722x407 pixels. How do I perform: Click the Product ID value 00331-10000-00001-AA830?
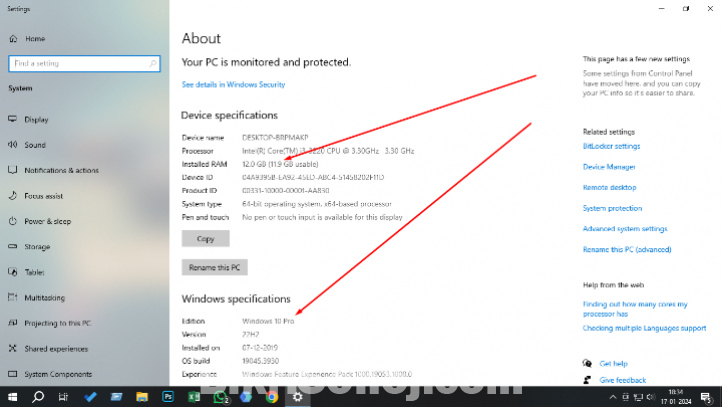pyautogui.click(x=285, y=191)
